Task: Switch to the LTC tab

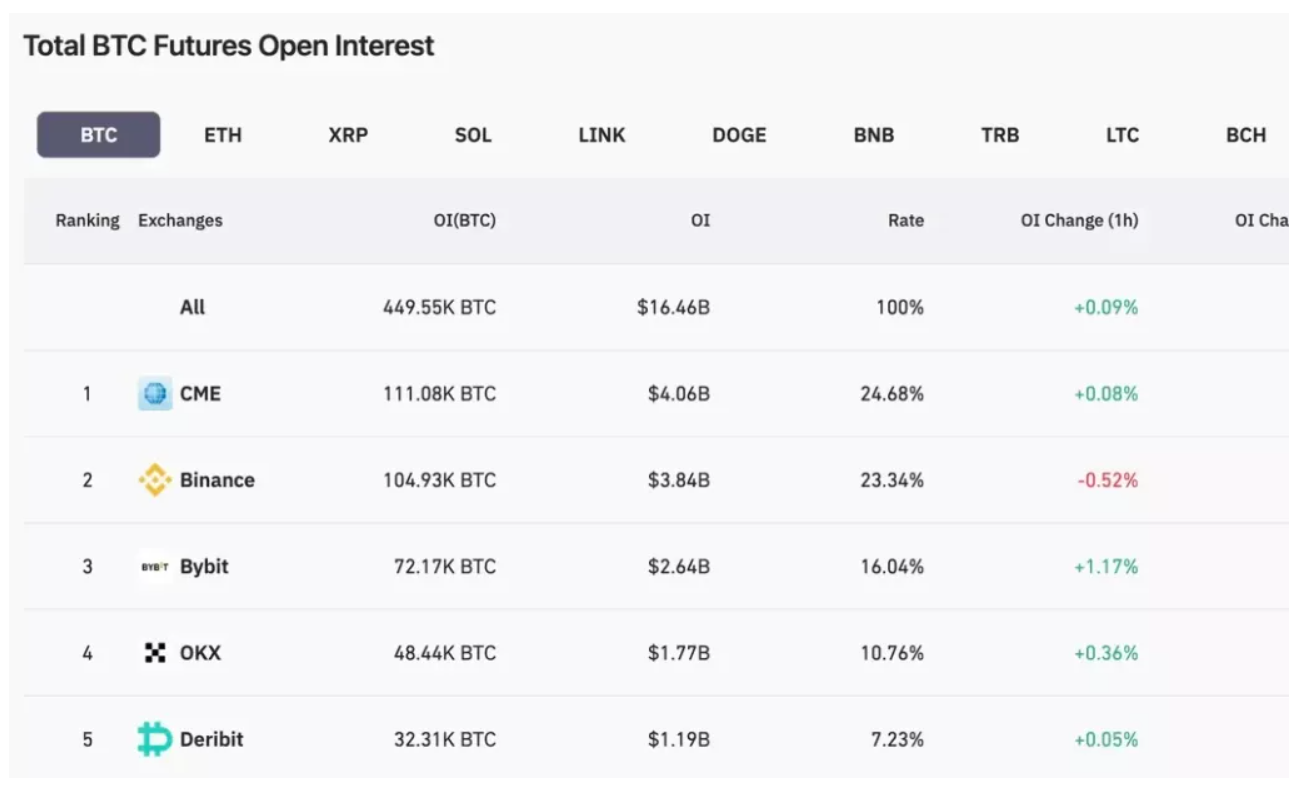Action: coord(1122,135)
